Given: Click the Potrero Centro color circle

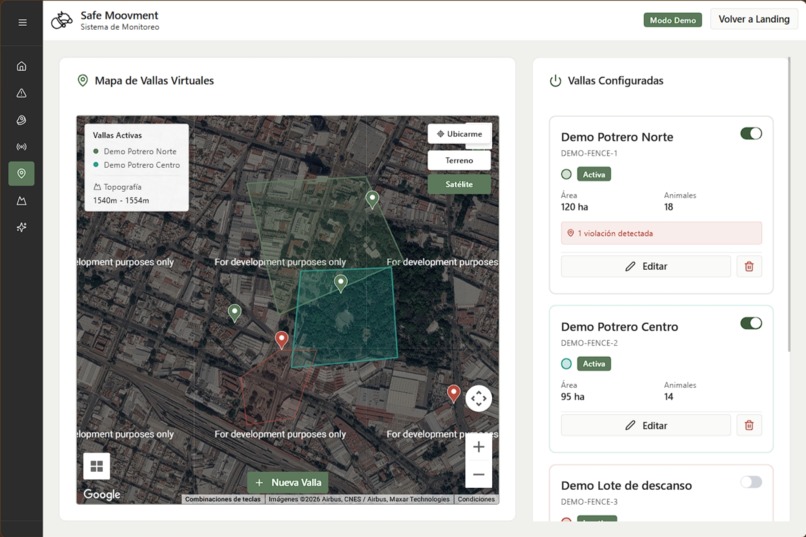Looking at the screenshot, I should coord(566,364).
